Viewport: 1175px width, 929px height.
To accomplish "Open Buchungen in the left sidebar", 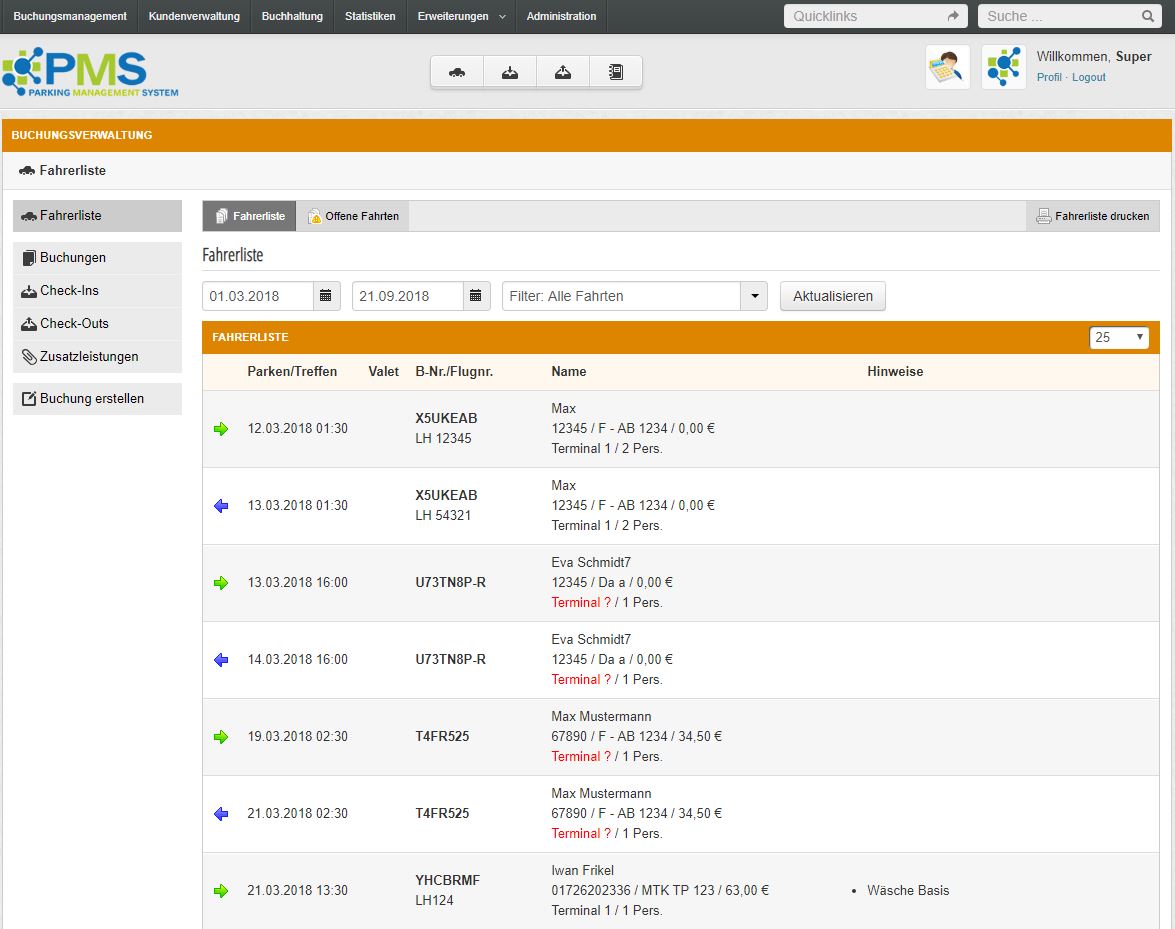I will 97,258.
